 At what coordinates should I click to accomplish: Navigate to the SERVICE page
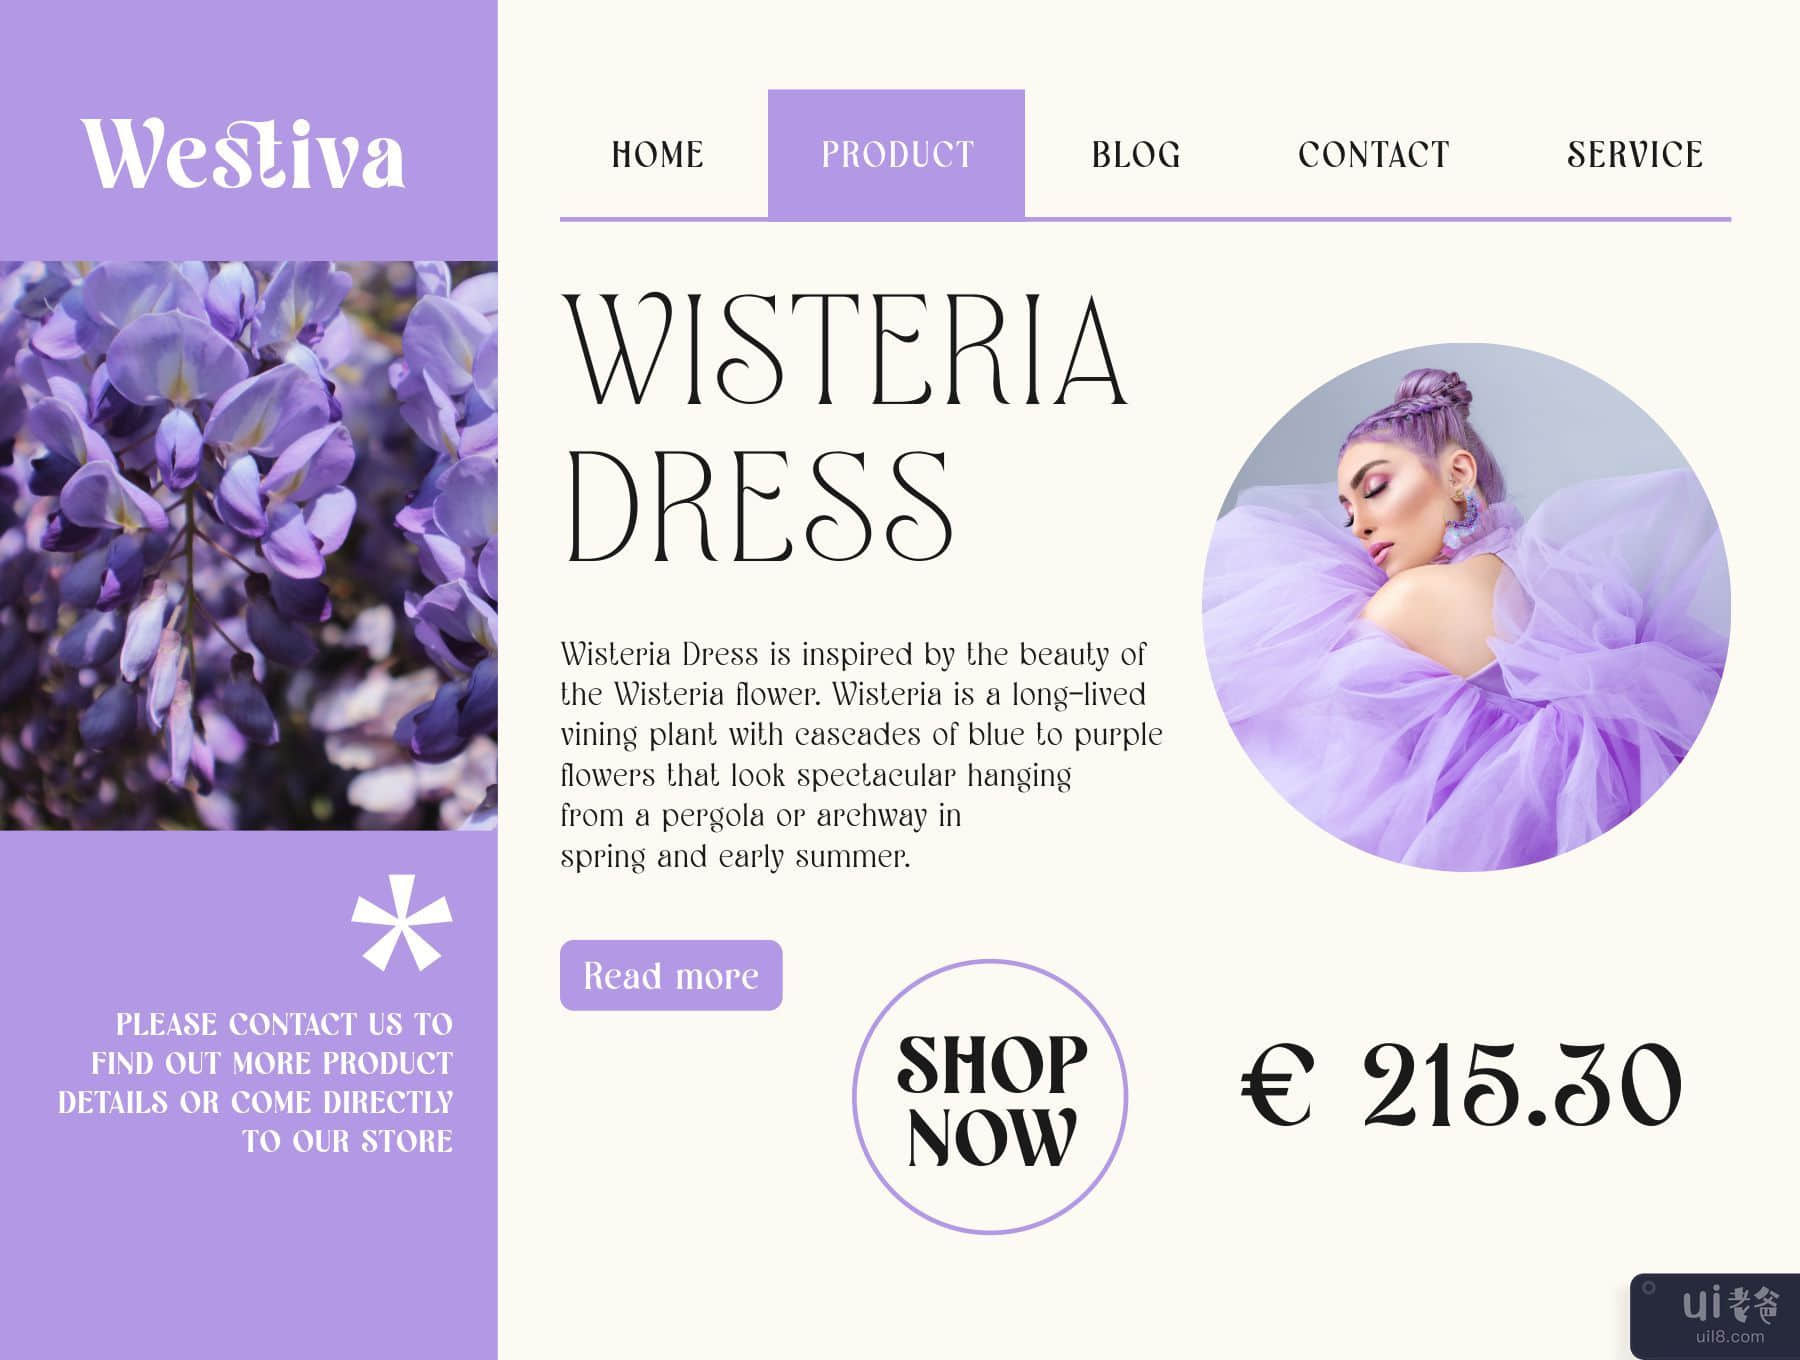[x=1634, y=155]
